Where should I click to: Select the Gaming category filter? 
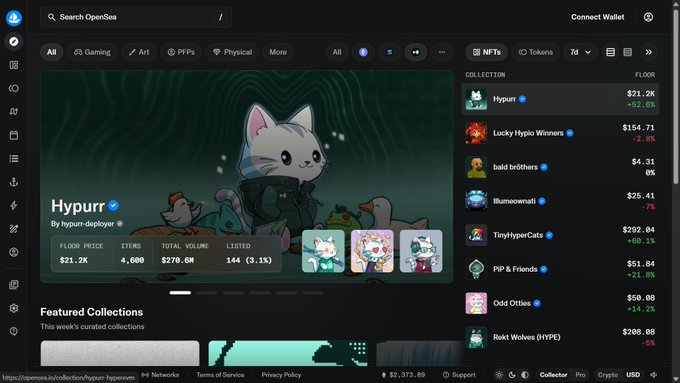coord(92,52)
